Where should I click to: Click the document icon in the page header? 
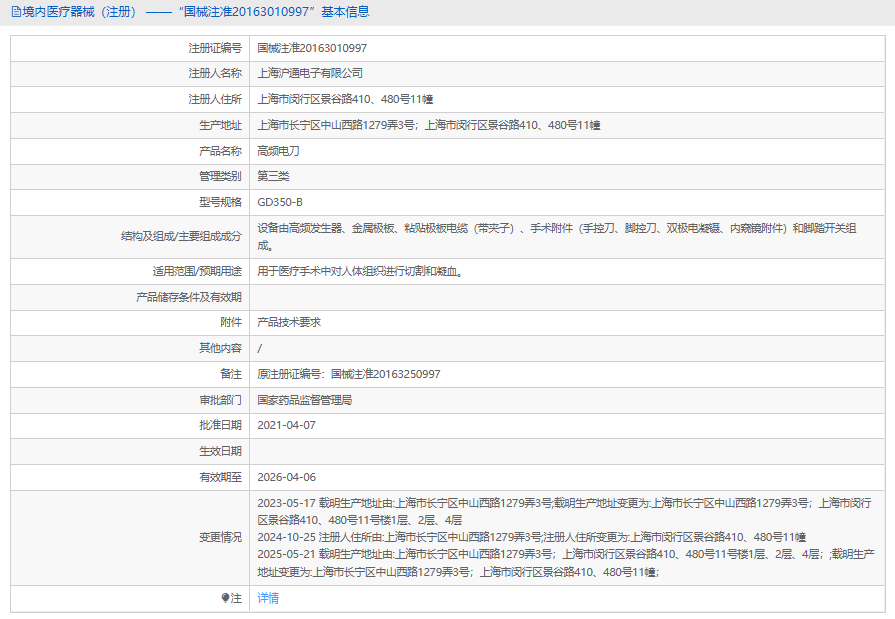pyautogui.click(x=16, y=12)
